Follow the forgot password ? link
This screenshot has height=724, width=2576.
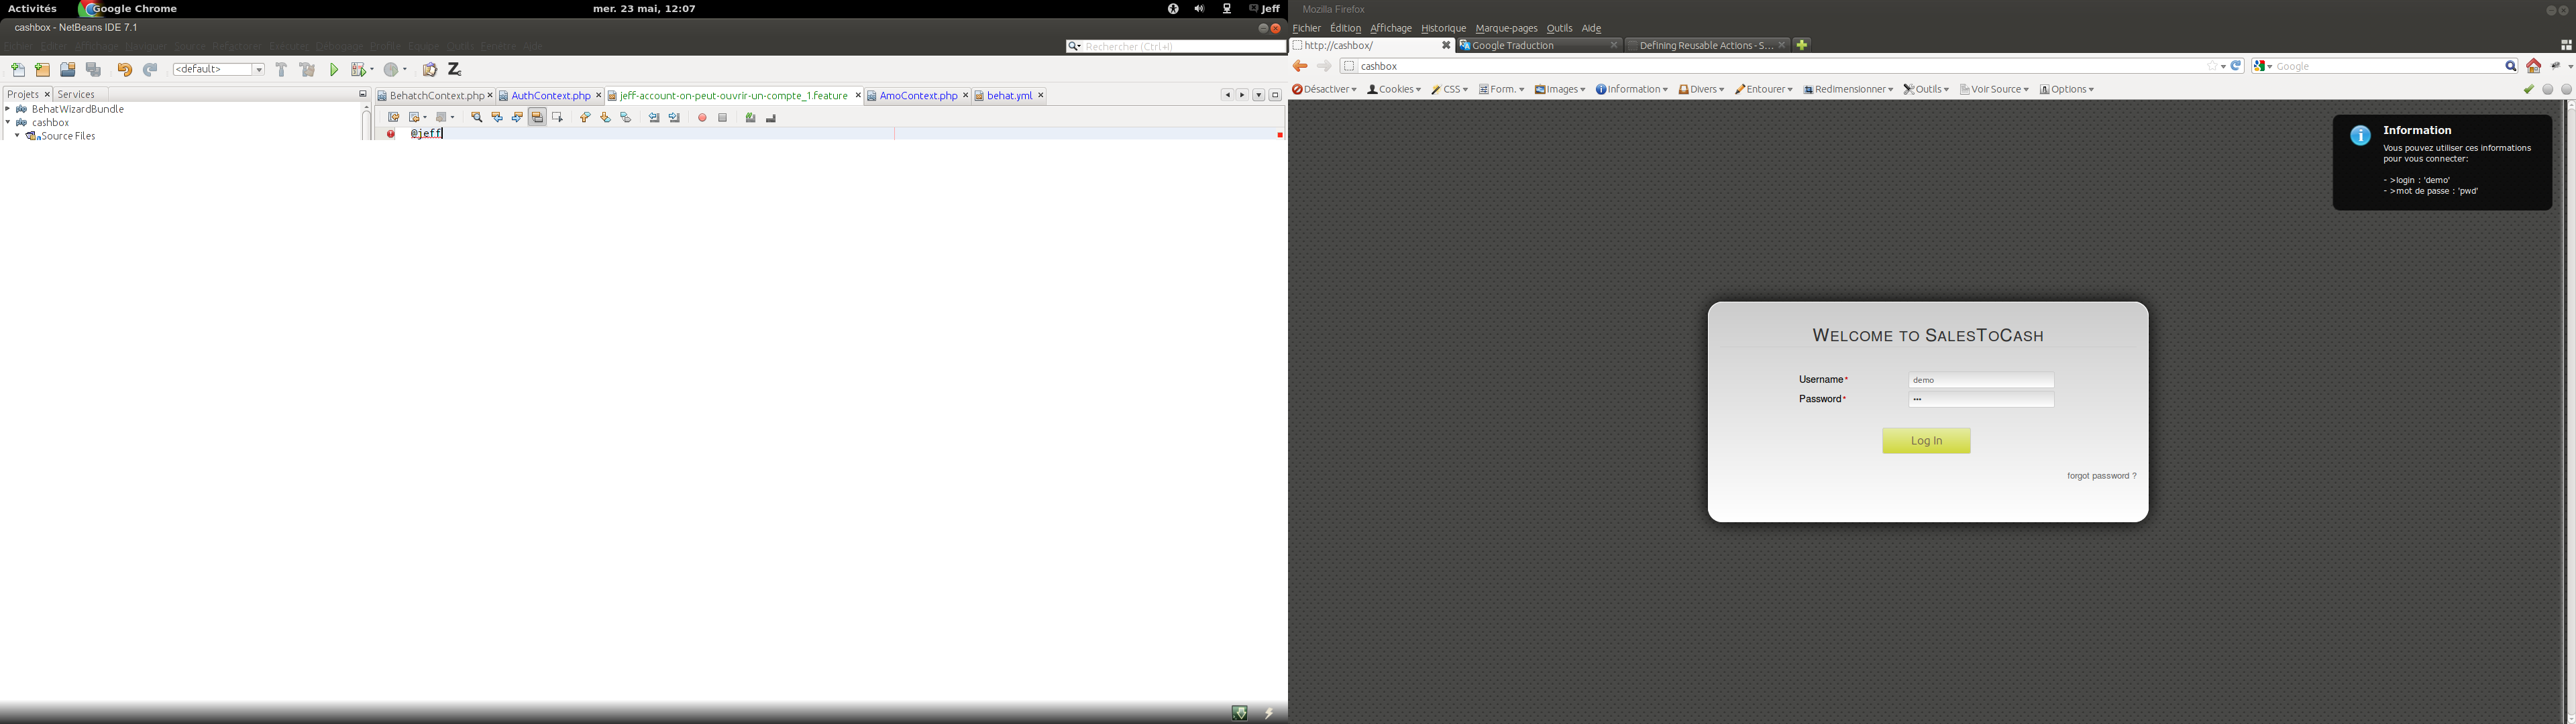pyautogui.click(x=2102, y=476)
